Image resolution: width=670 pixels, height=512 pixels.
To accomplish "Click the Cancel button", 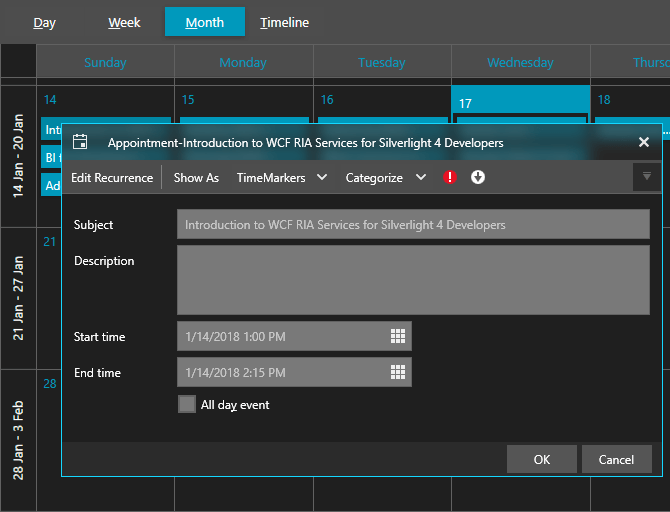I will coord(617,459).
